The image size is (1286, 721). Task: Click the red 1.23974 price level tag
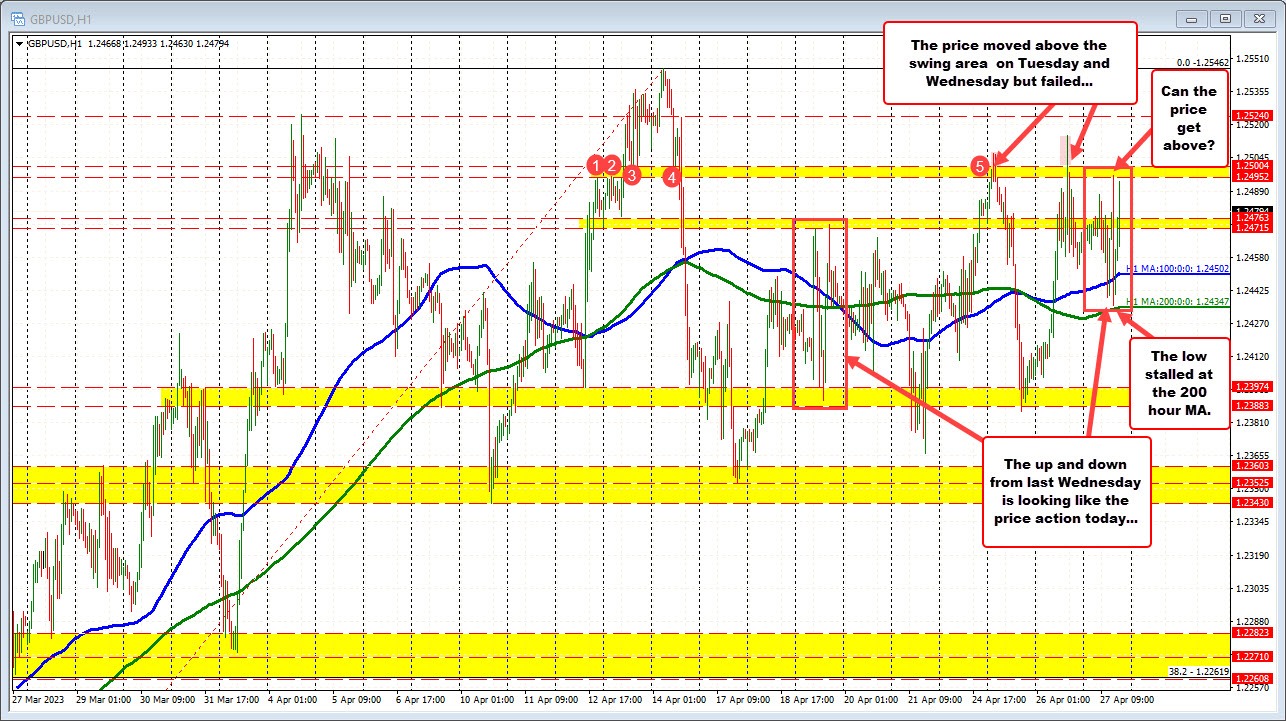(1254, 387)
